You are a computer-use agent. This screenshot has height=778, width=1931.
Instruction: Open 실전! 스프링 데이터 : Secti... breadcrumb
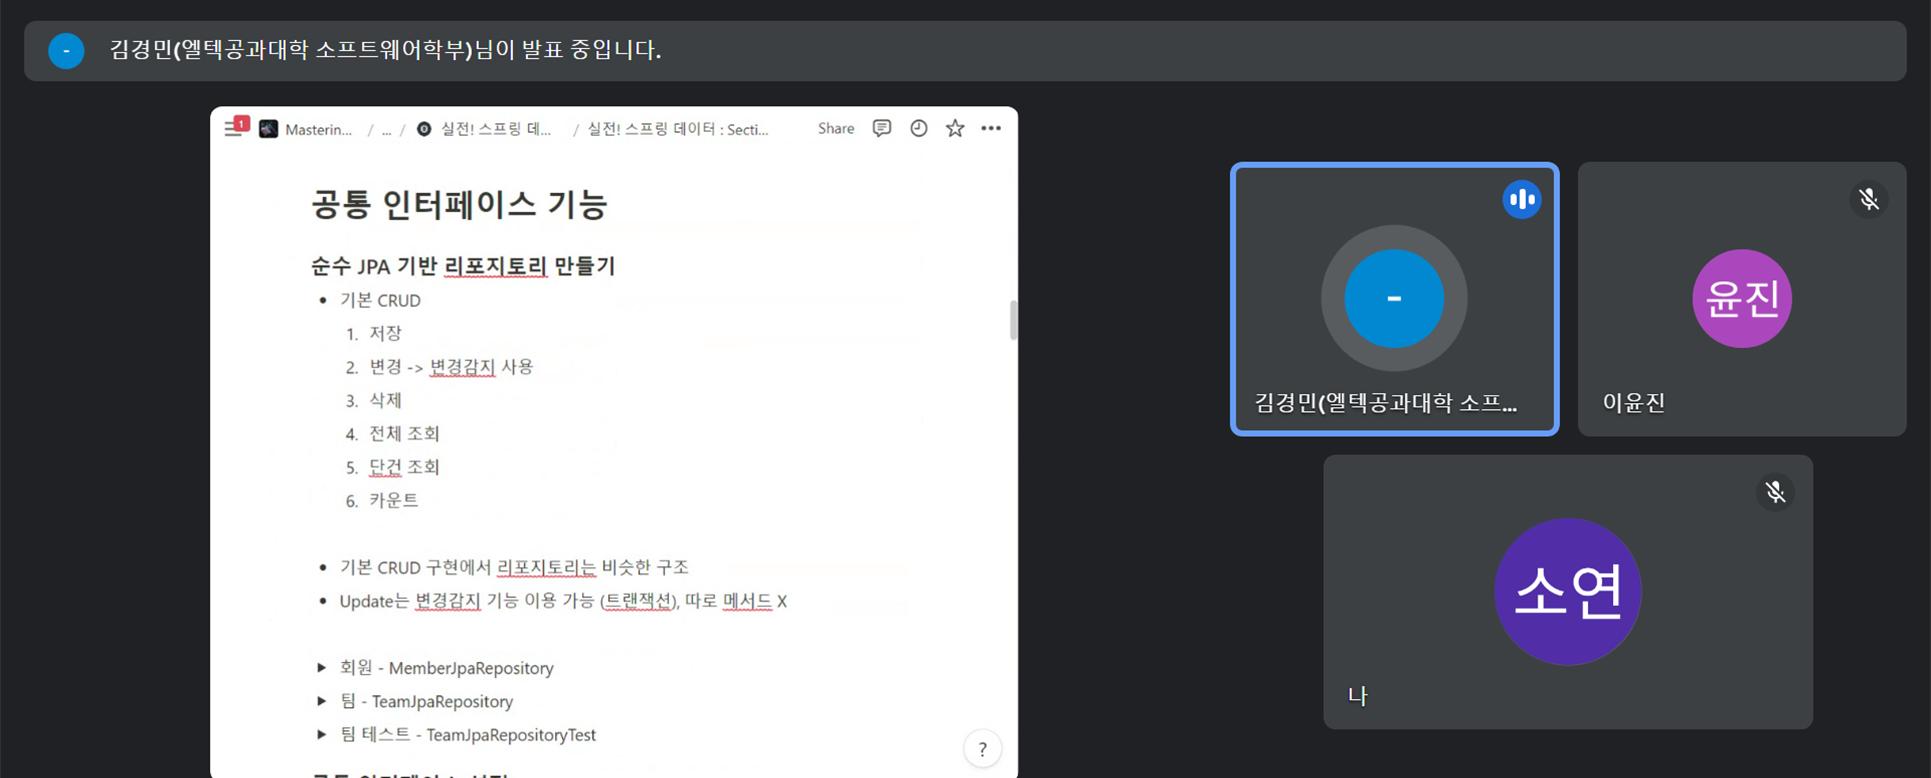click(678, 129)
